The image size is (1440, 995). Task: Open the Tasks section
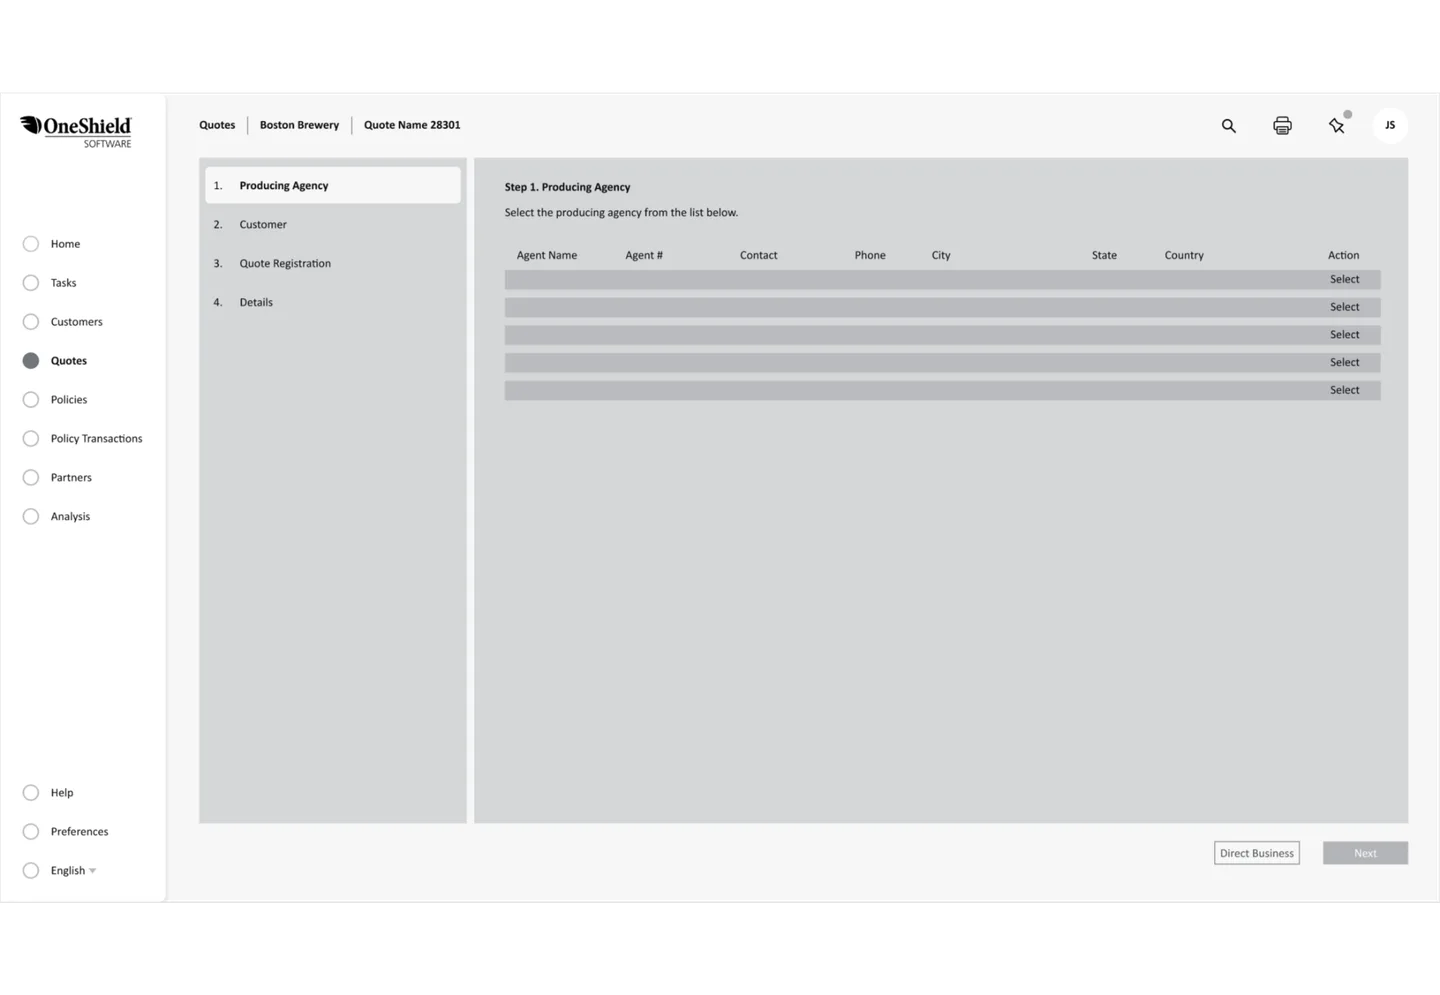pyautogui.click(x=63, y=282)
